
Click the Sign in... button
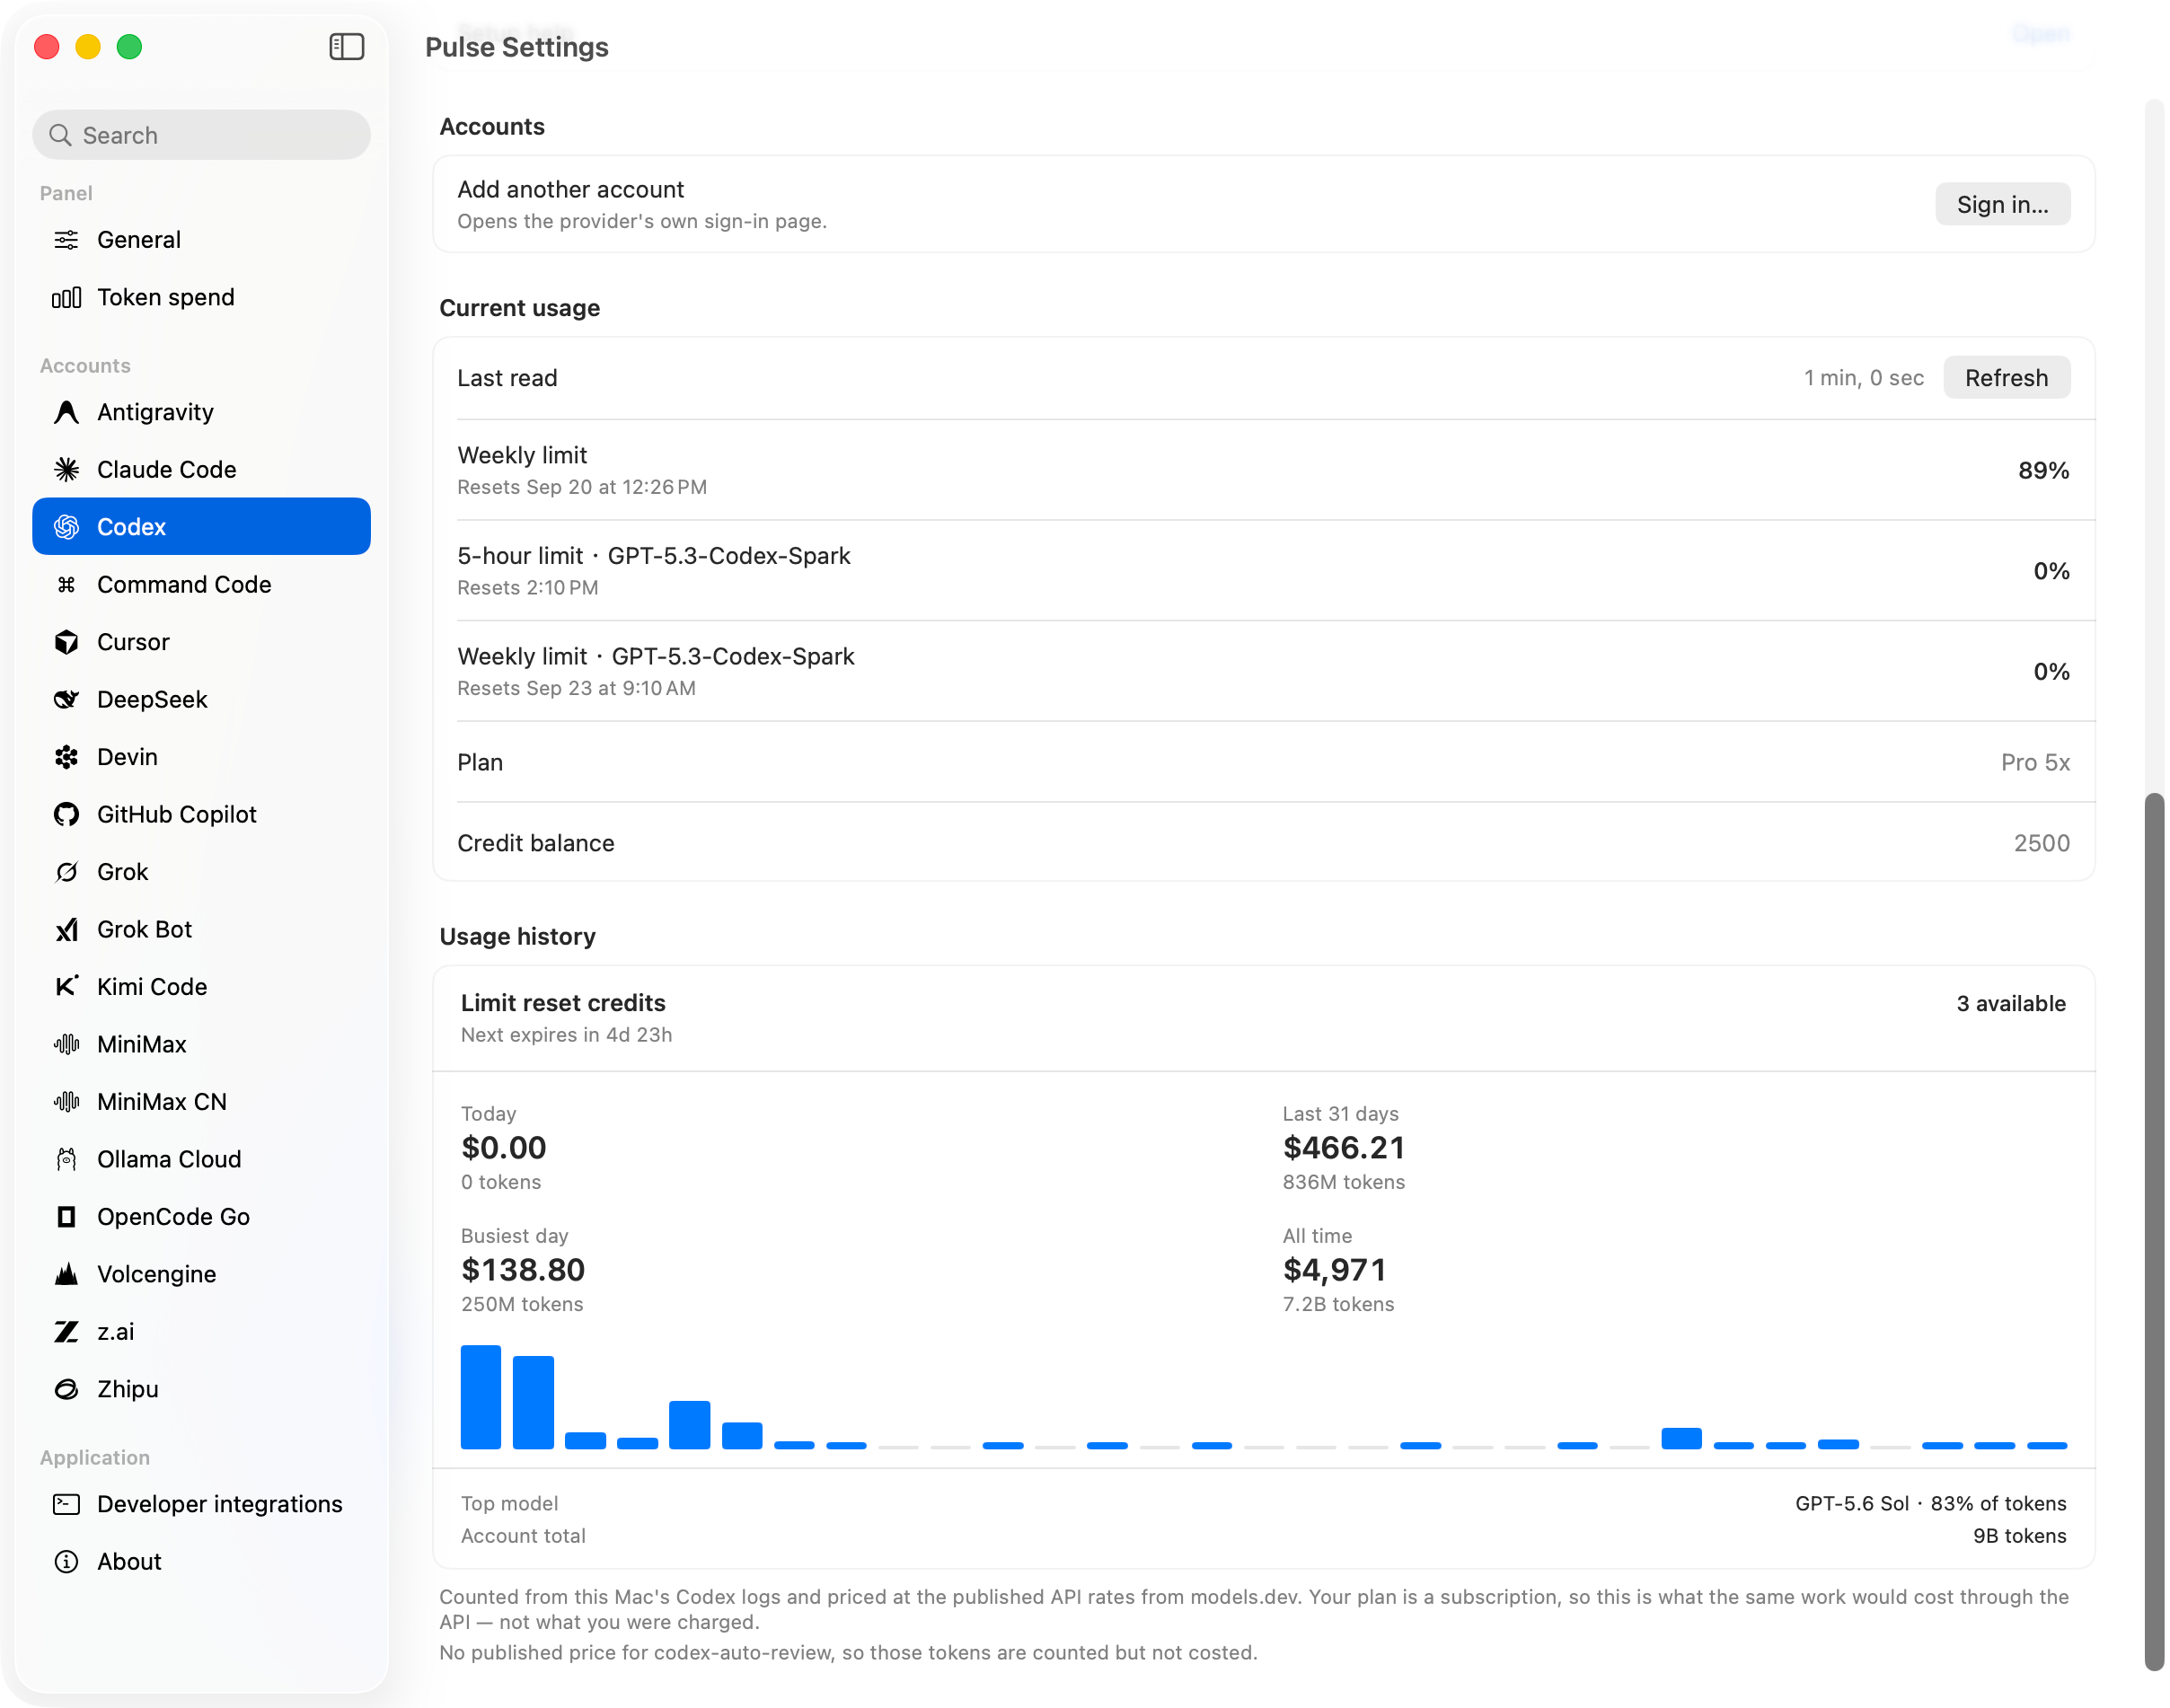[x=2002, y=204]
